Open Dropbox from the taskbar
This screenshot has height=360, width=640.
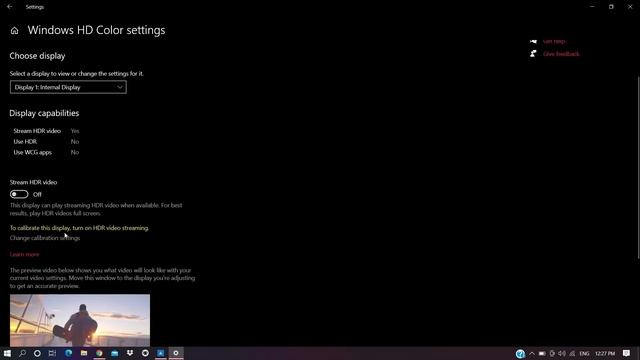point(130,353)
